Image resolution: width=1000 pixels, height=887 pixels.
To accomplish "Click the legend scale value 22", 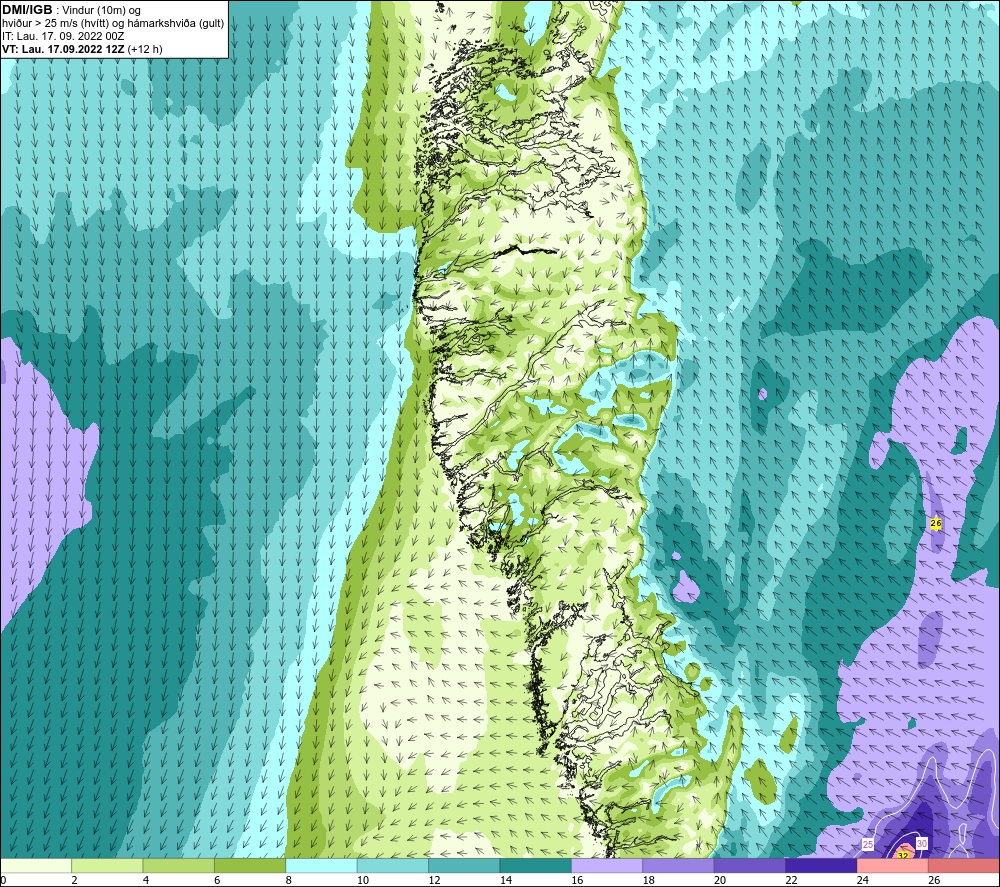I will click(791, 880).
